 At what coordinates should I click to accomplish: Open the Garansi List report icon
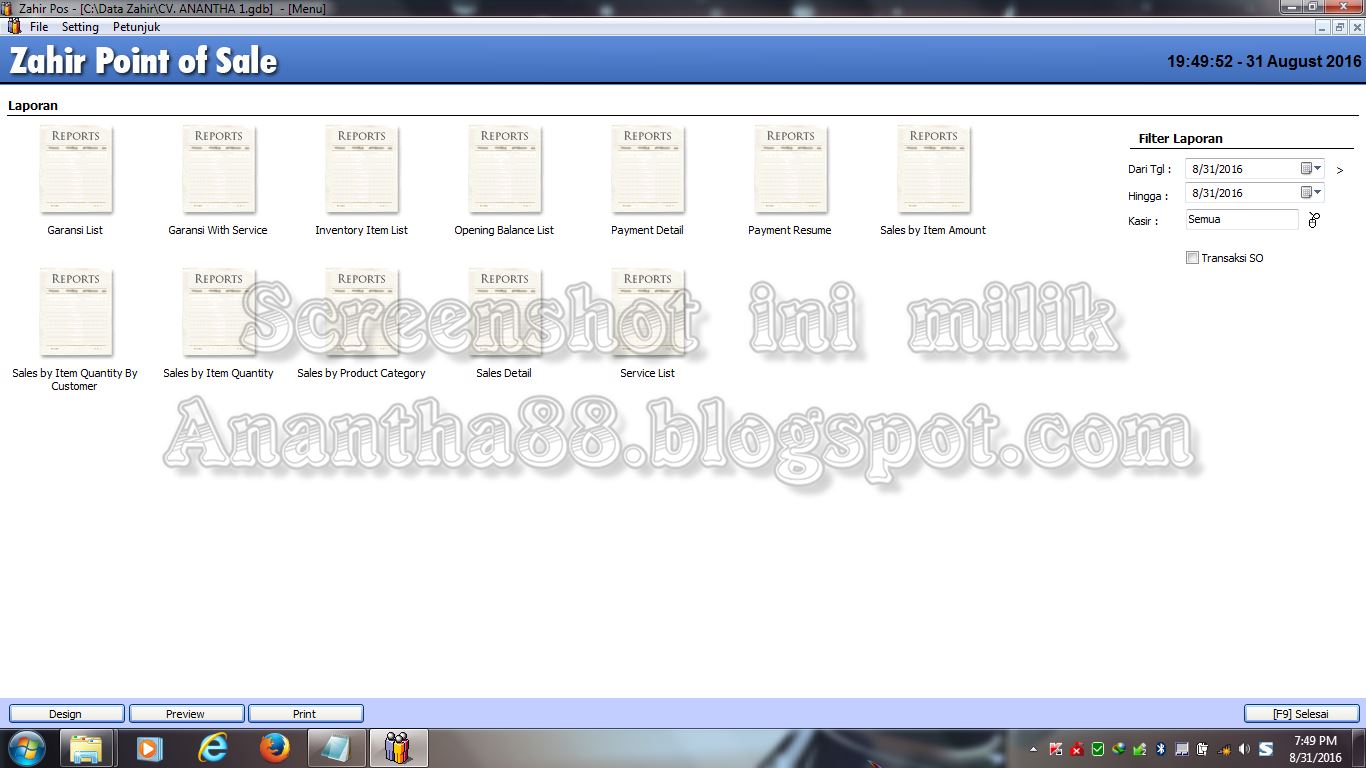click(x=76, y=170)
